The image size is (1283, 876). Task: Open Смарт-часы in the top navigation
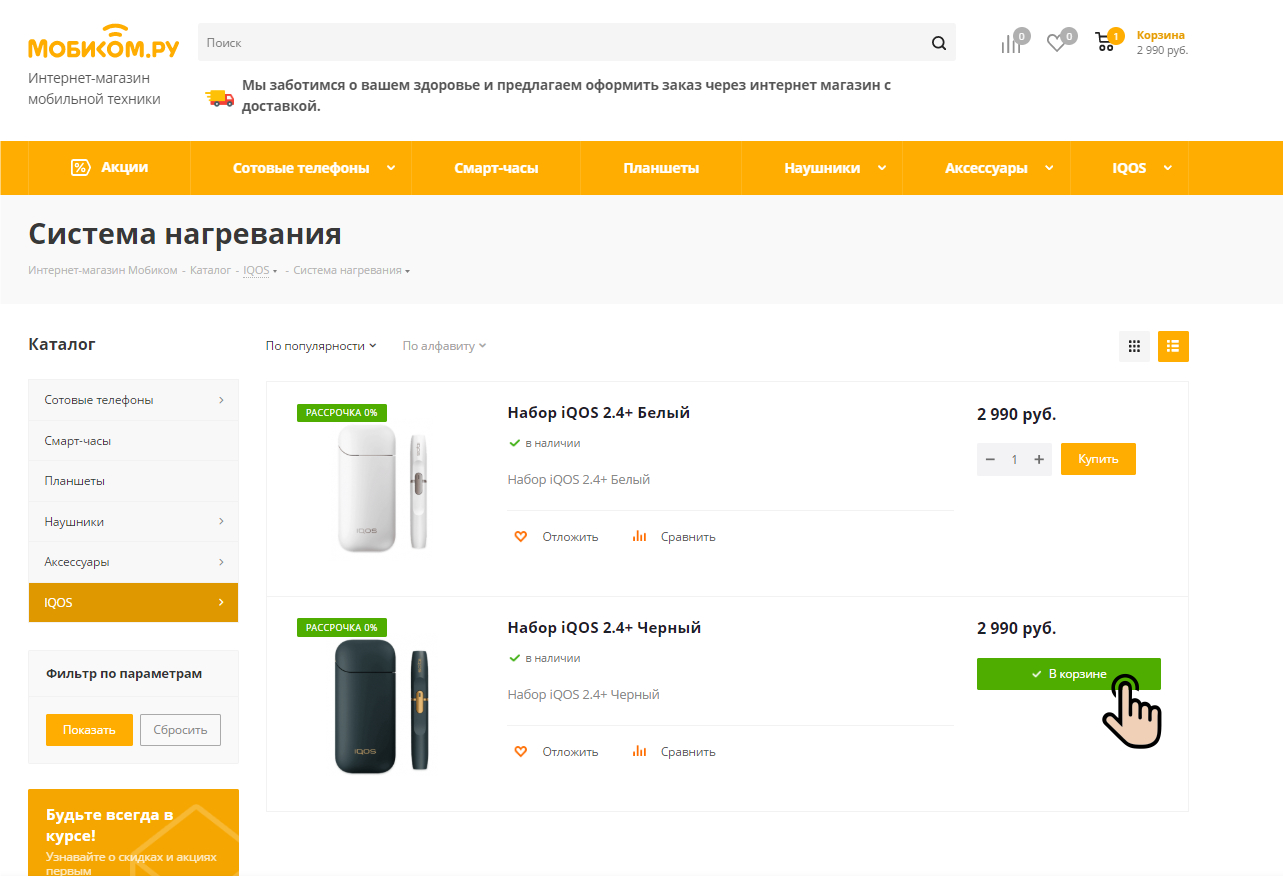[x=496, y=168]
